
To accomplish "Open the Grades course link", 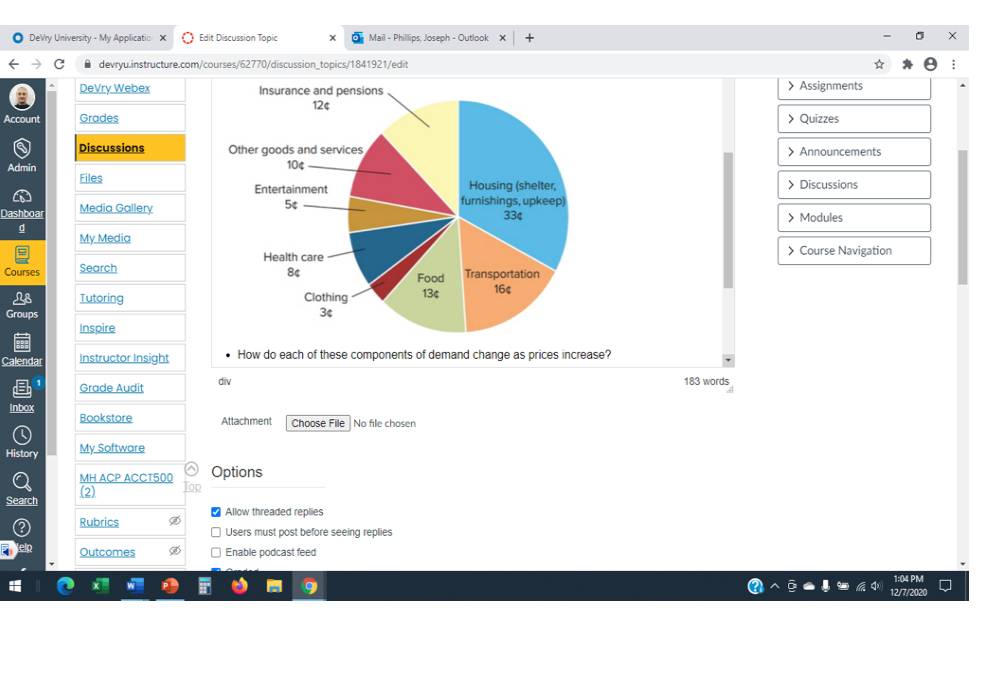I will coord(99,118).
